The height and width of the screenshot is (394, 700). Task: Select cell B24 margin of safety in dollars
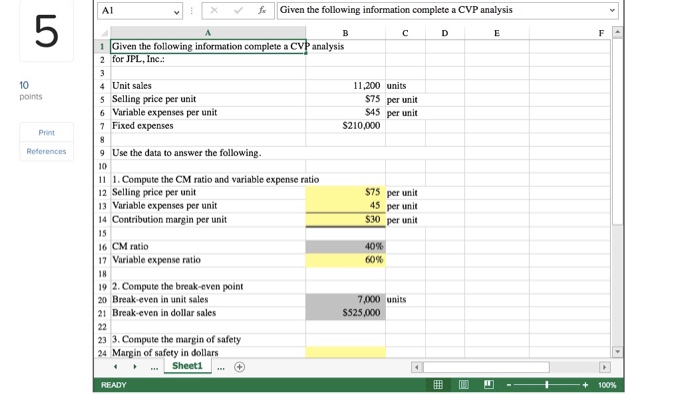pyautogui.click(x=346, y=353)
